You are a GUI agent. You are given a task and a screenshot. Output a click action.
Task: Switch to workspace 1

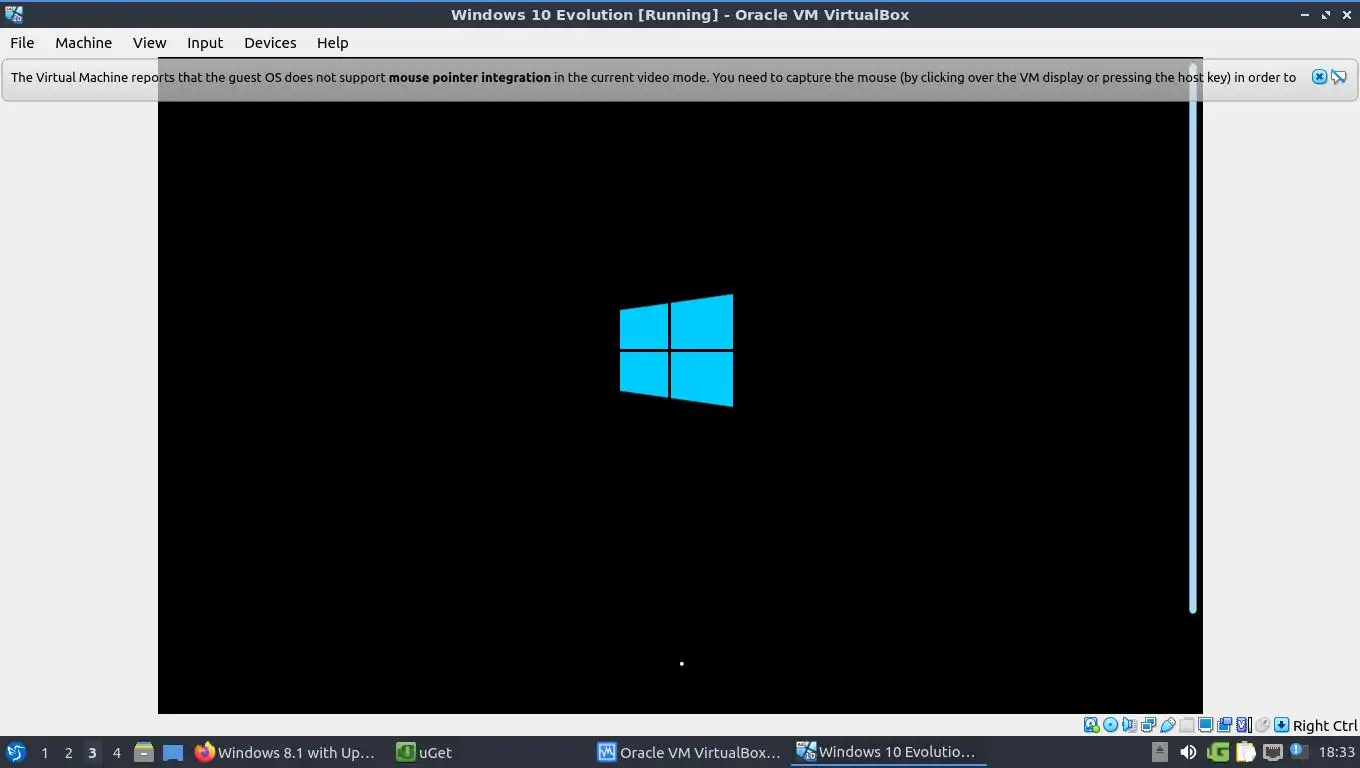[44, 752]
